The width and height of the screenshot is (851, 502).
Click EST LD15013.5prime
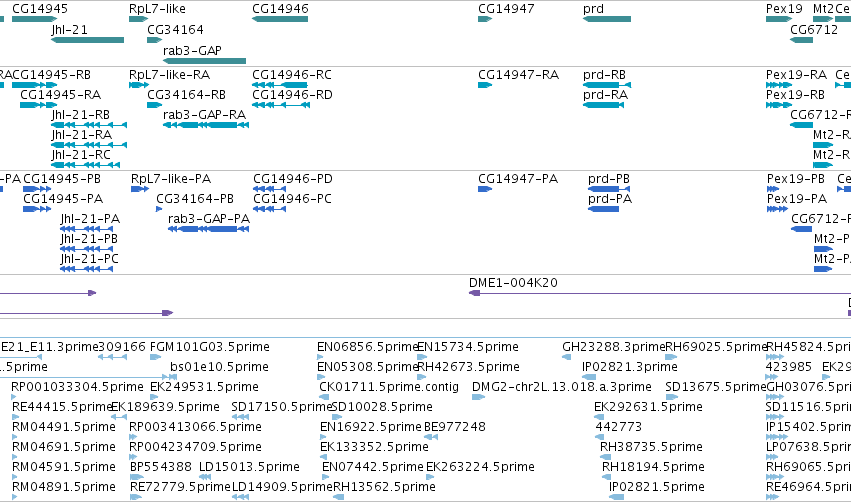(205, 478)
